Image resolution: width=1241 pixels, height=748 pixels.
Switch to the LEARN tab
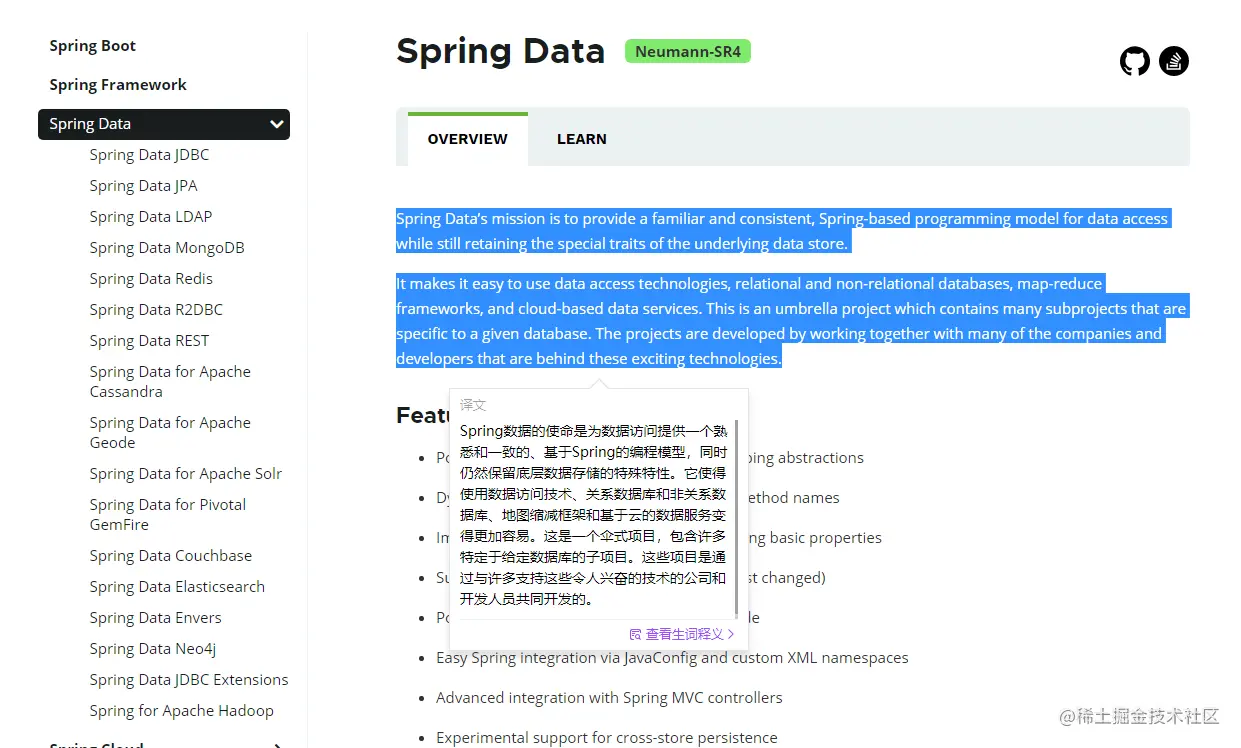582,139
